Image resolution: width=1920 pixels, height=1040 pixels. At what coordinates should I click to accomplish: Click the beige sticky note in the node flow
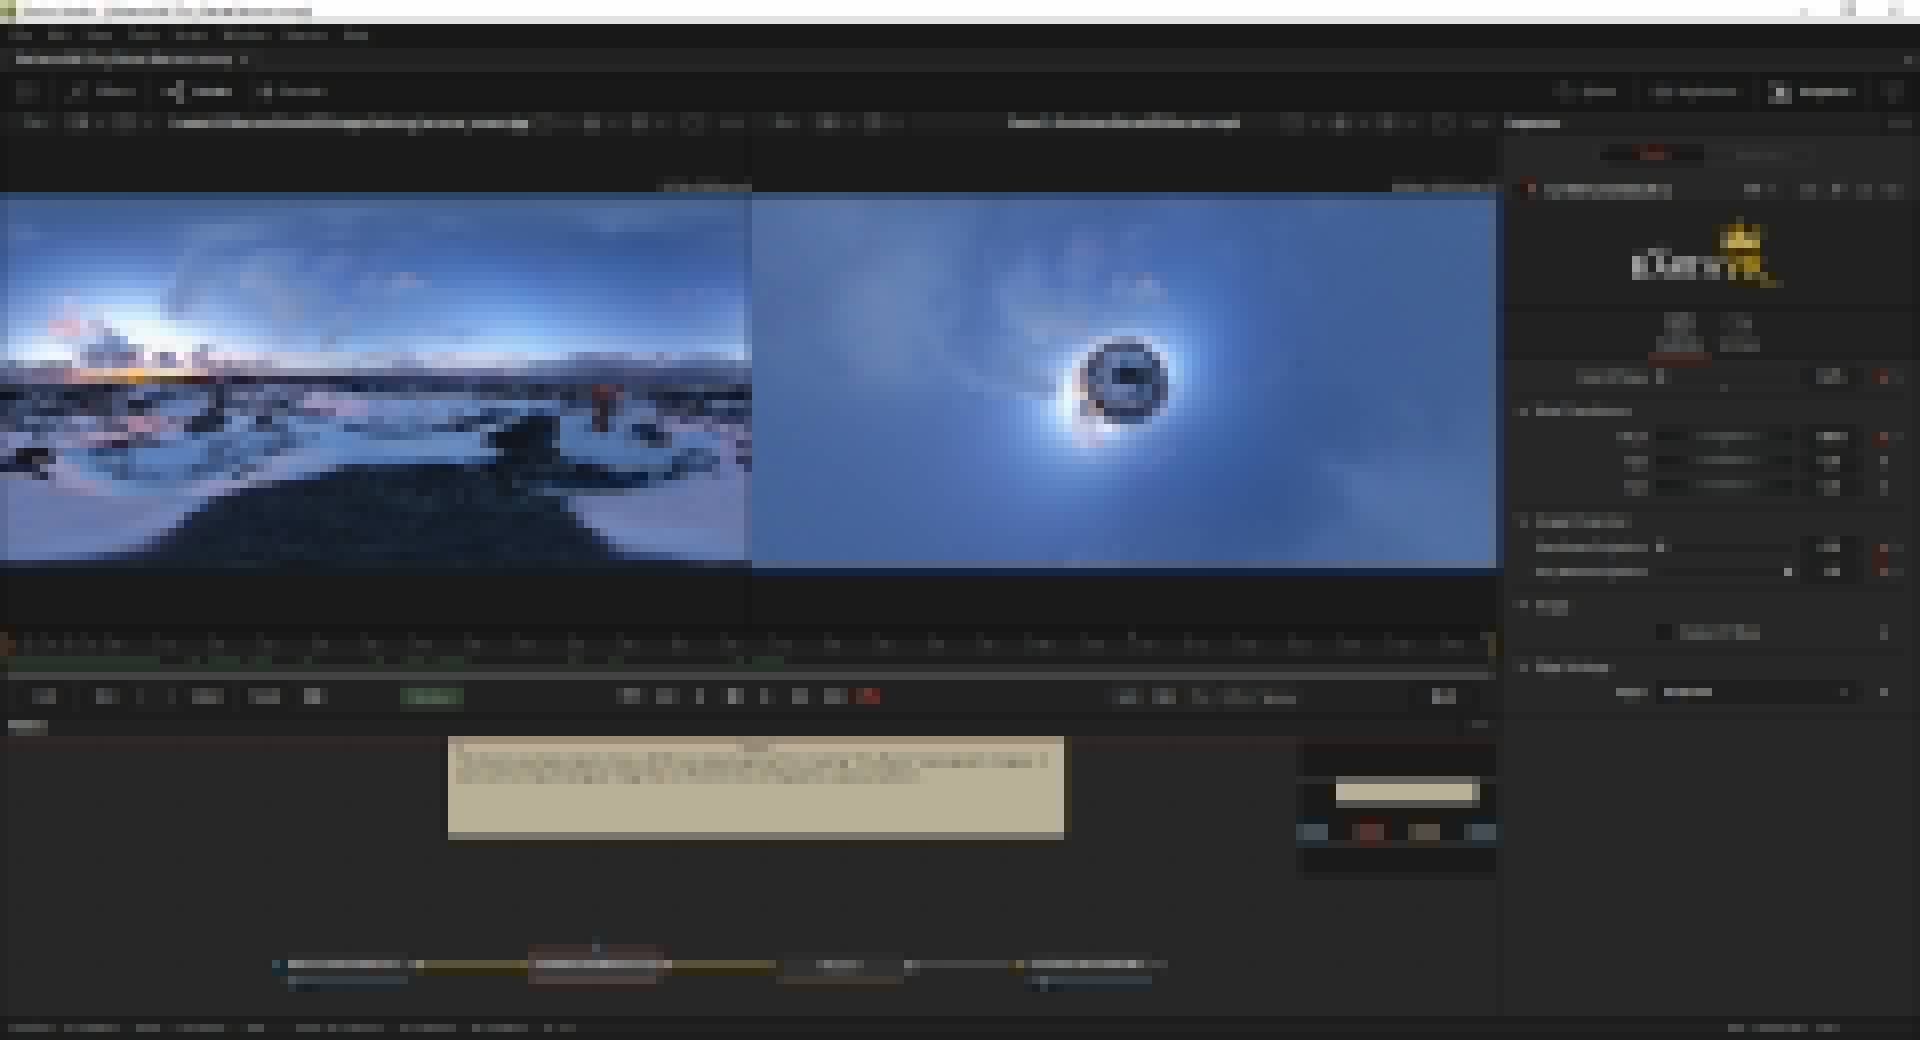[x=756, y=788]
